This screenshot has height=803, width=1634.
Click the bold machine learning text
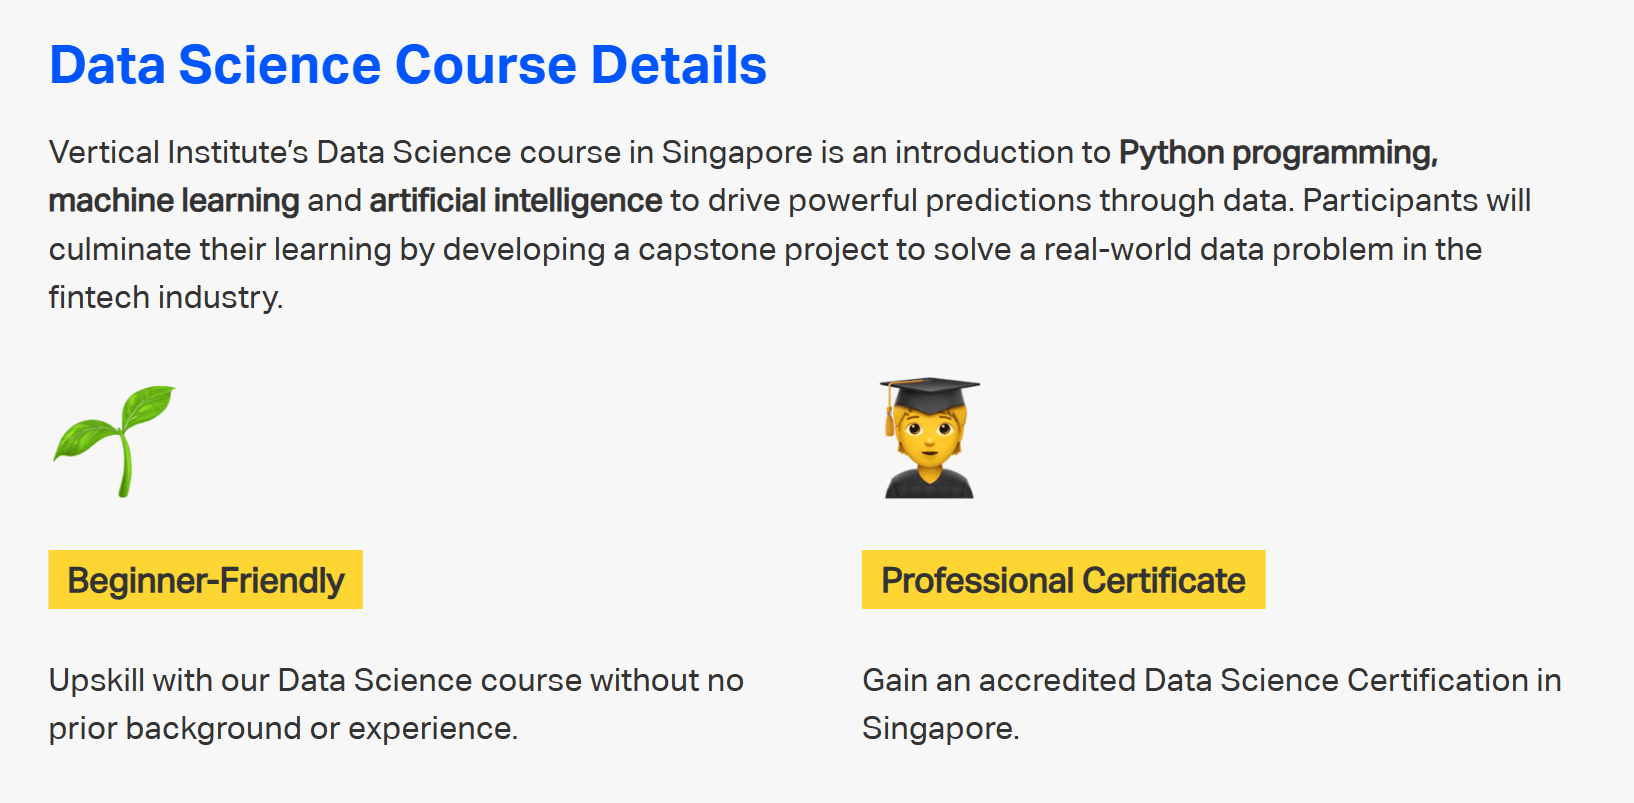coord(174,201)
